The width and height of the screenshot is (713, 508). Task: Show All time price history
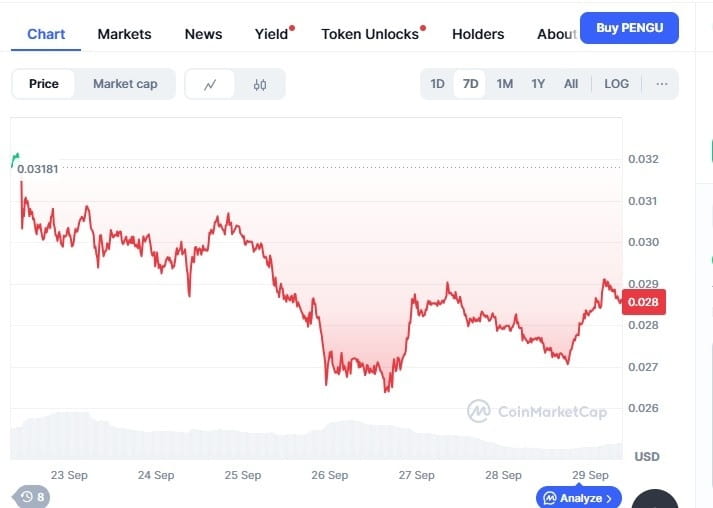[x=571, y=84]
